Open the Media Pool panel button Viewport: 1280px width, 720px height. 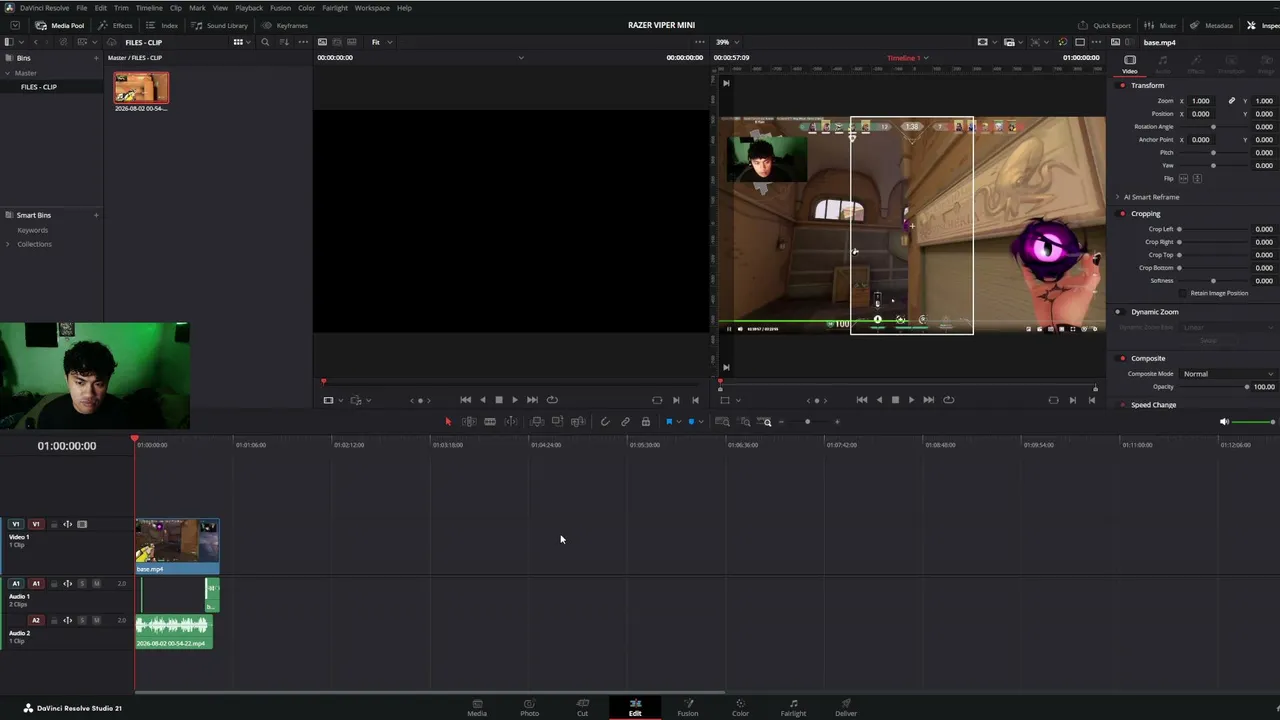[60, 25]
